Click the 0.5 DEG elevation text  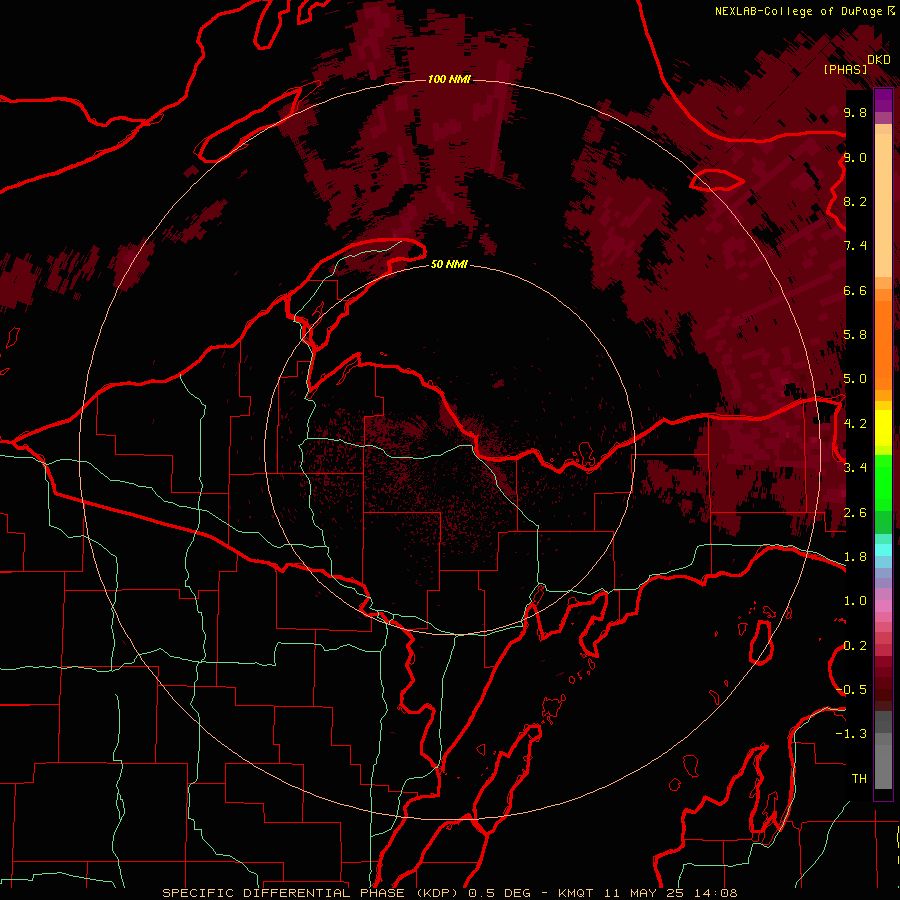point(498,893)
